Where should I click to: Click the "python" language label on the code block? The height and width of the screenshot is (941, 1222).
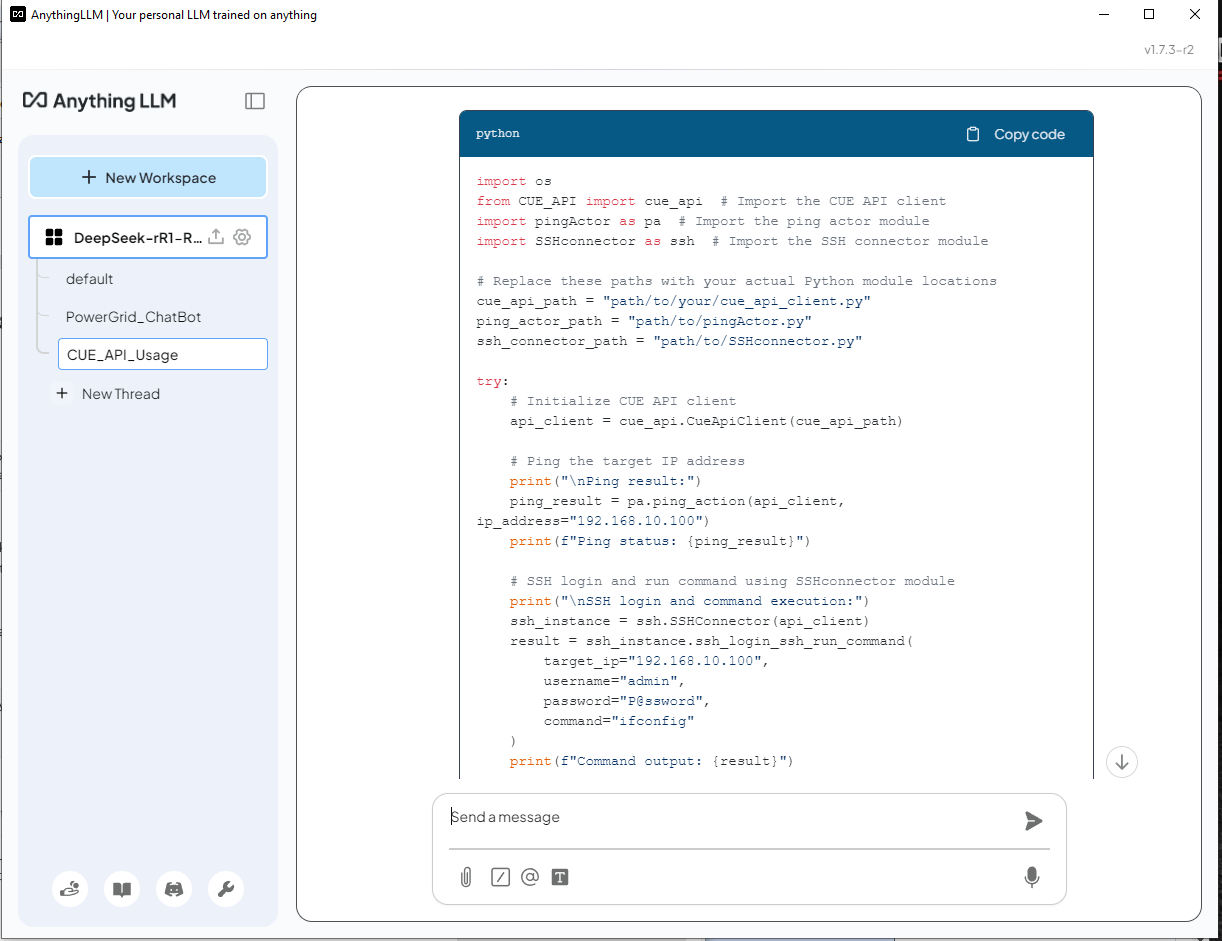pyautogui.click(x=498, y=134)
